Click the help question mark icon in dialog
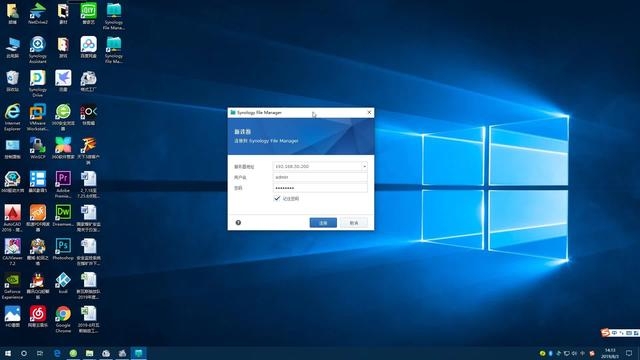640x360 pixels. [238, 222]
